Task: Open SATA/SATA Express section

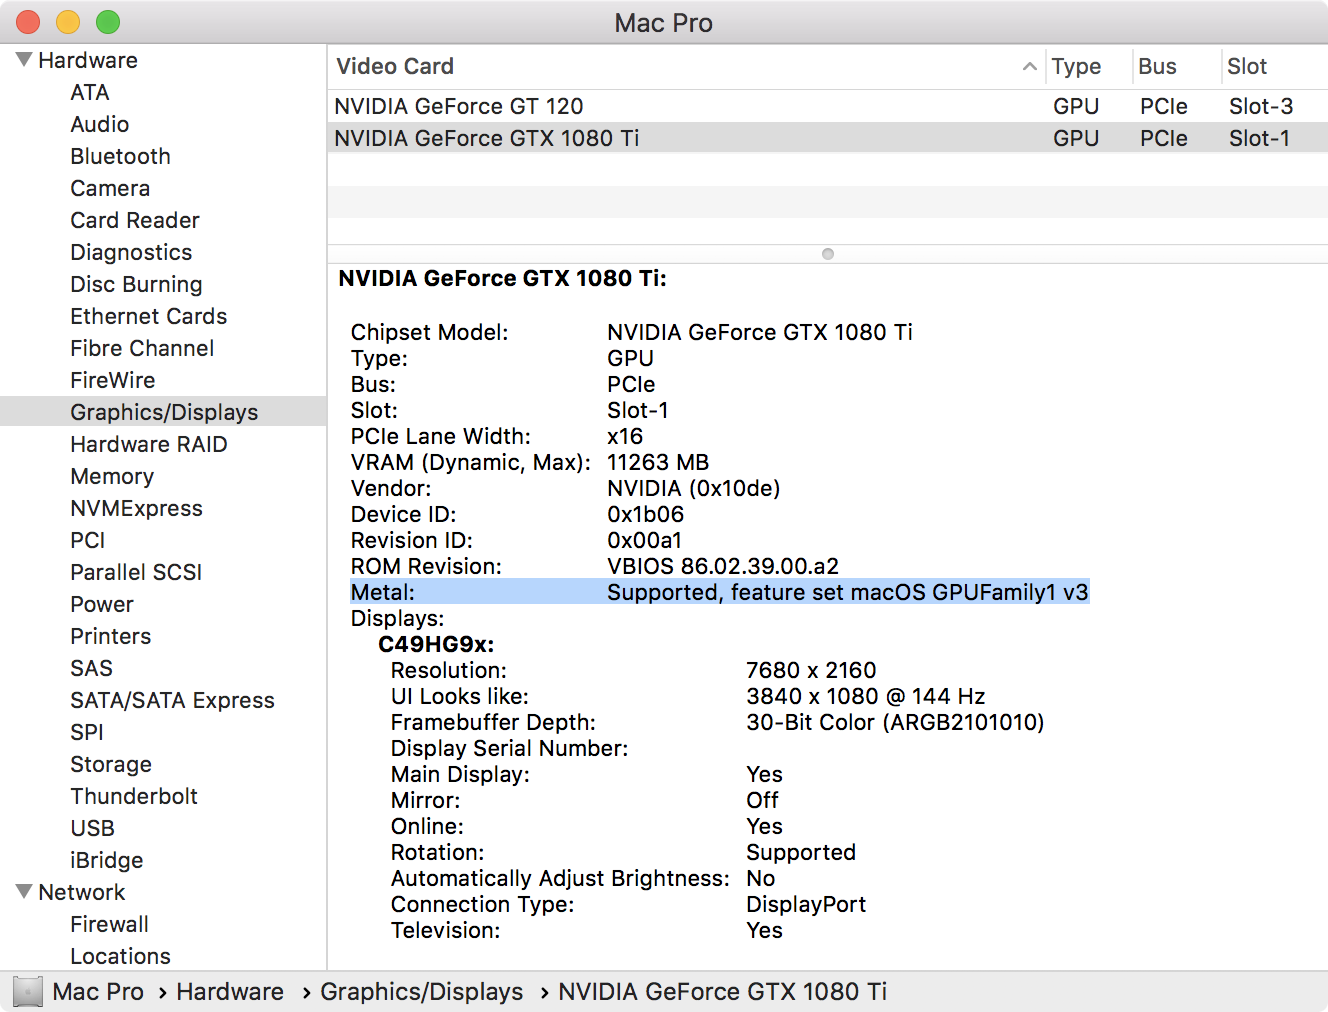Action: 172,700
